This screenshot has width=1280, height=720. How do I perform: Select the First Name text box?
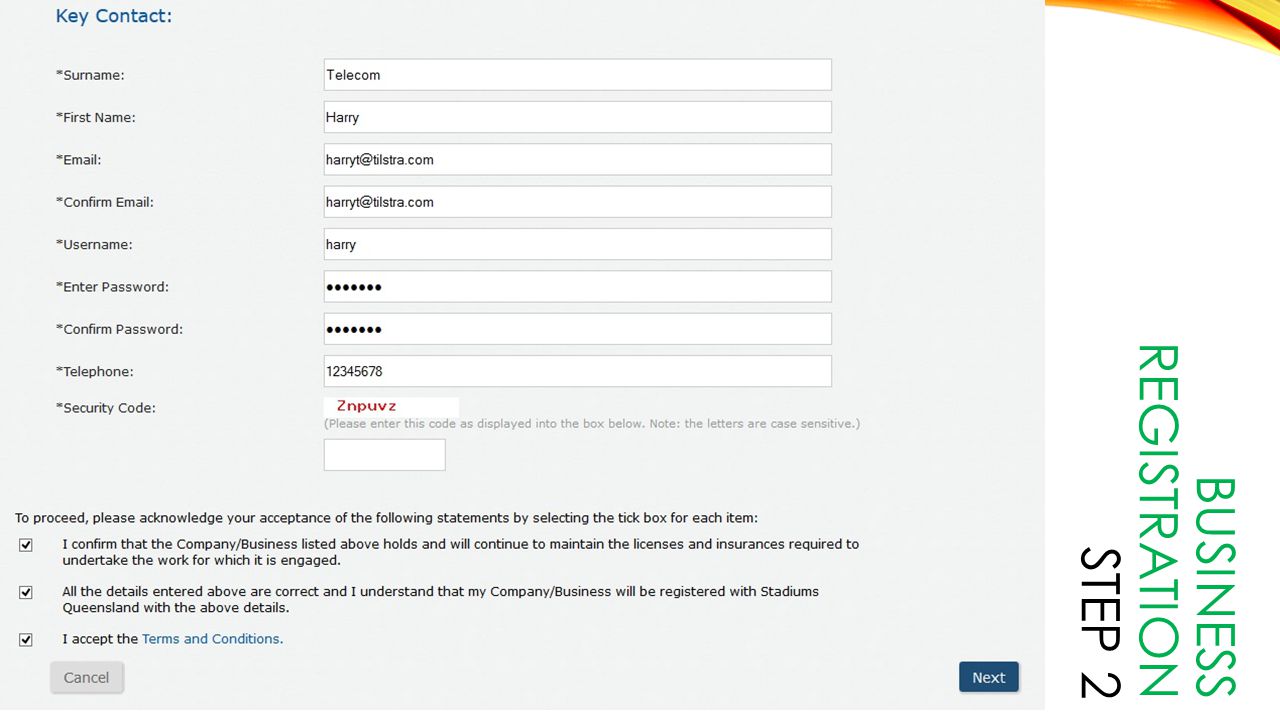(577, 117)
